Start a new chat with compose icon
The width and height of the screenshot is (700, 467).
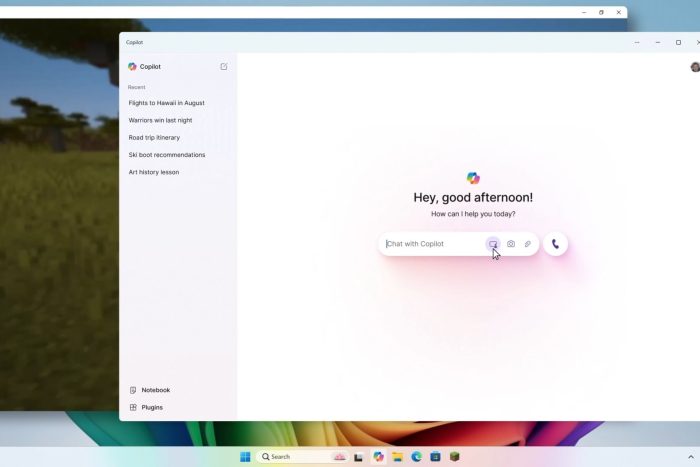[224, 67]
